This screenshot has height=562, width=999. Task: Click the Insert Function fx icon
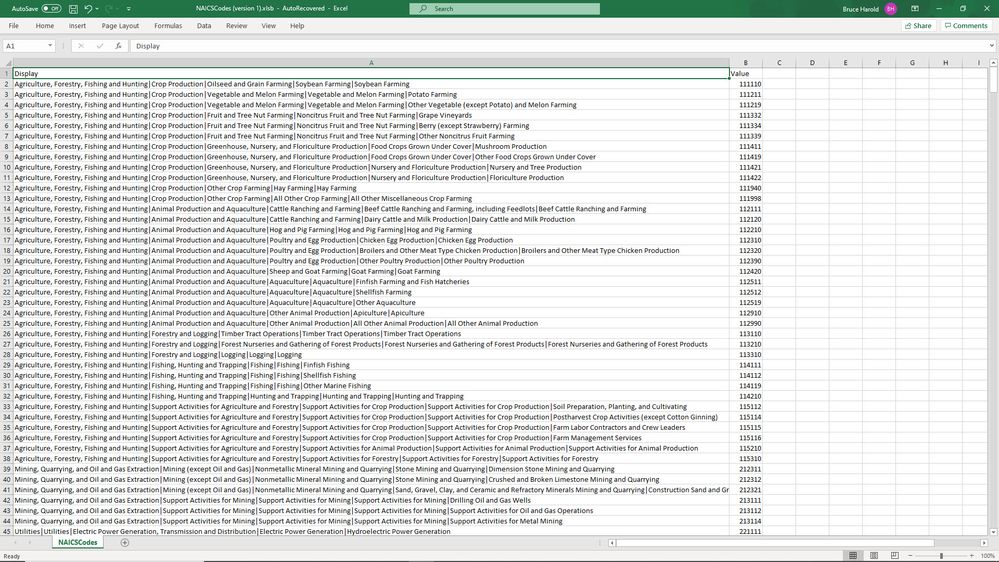(118, 46)
